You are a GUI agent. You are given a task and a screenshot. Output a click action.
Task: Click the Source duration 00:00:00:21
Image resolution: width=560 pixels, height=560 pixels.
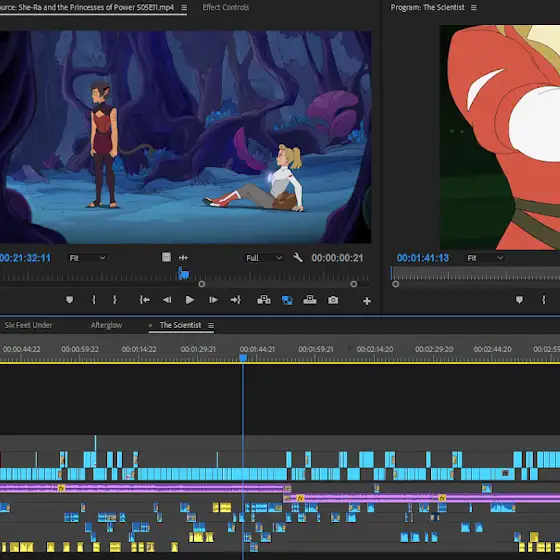click(x=337, y=258)
